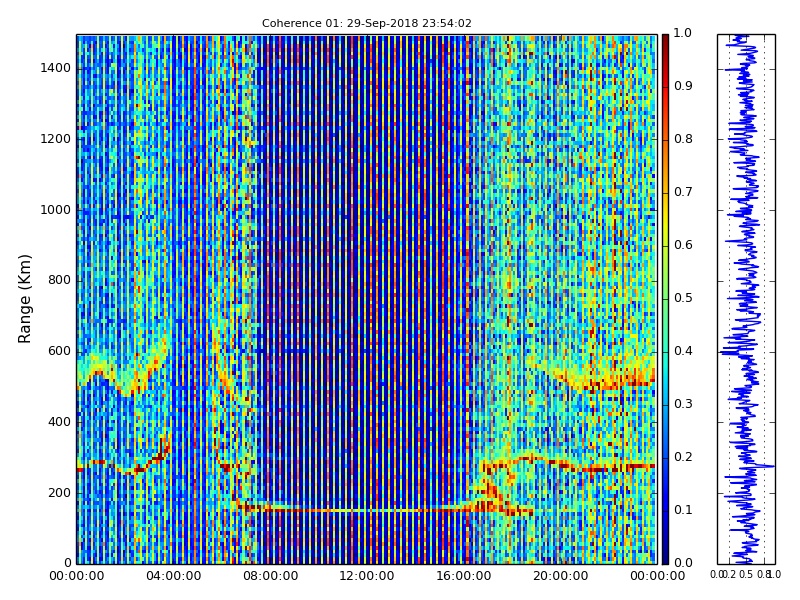The image size is (800, 600).
Task: Click the 0.5 label under profile plot
Action: point(746,574)
